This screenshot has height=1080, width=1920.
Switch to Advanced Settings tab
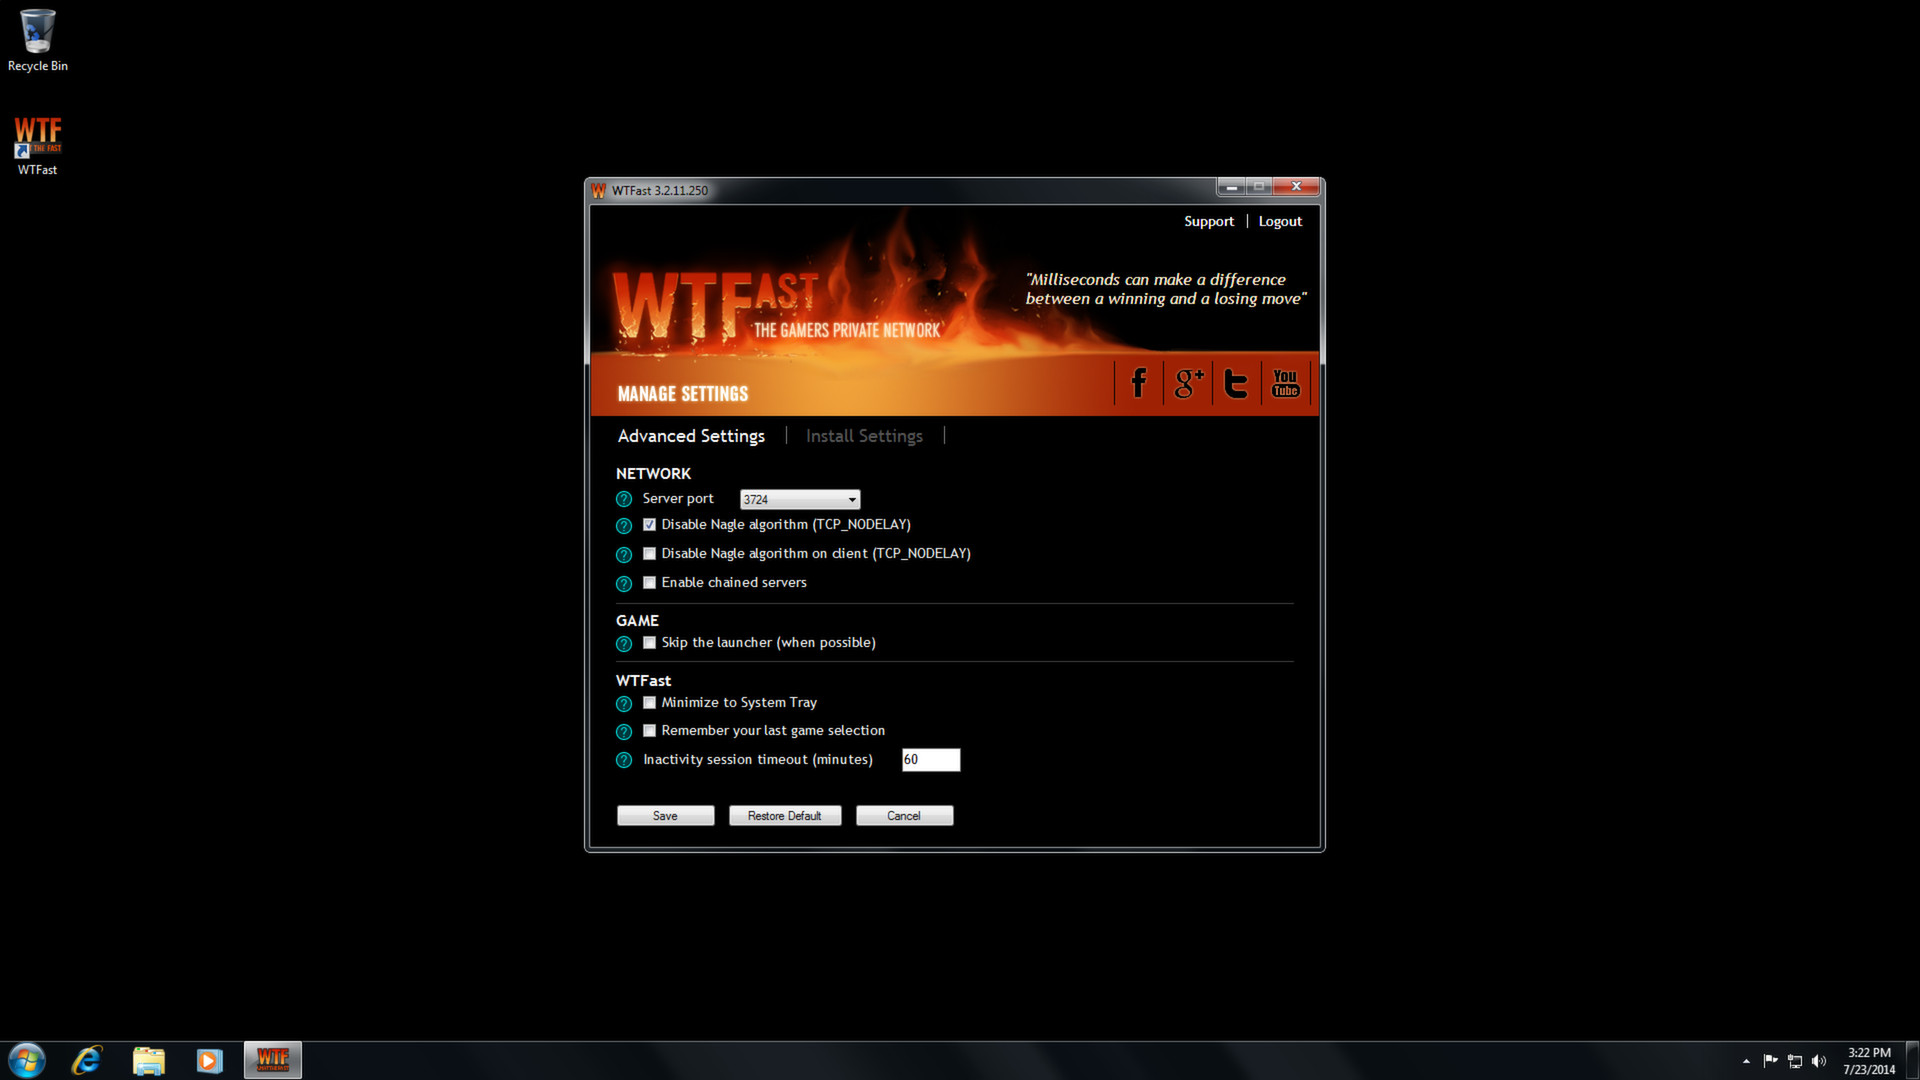point(691,435)
